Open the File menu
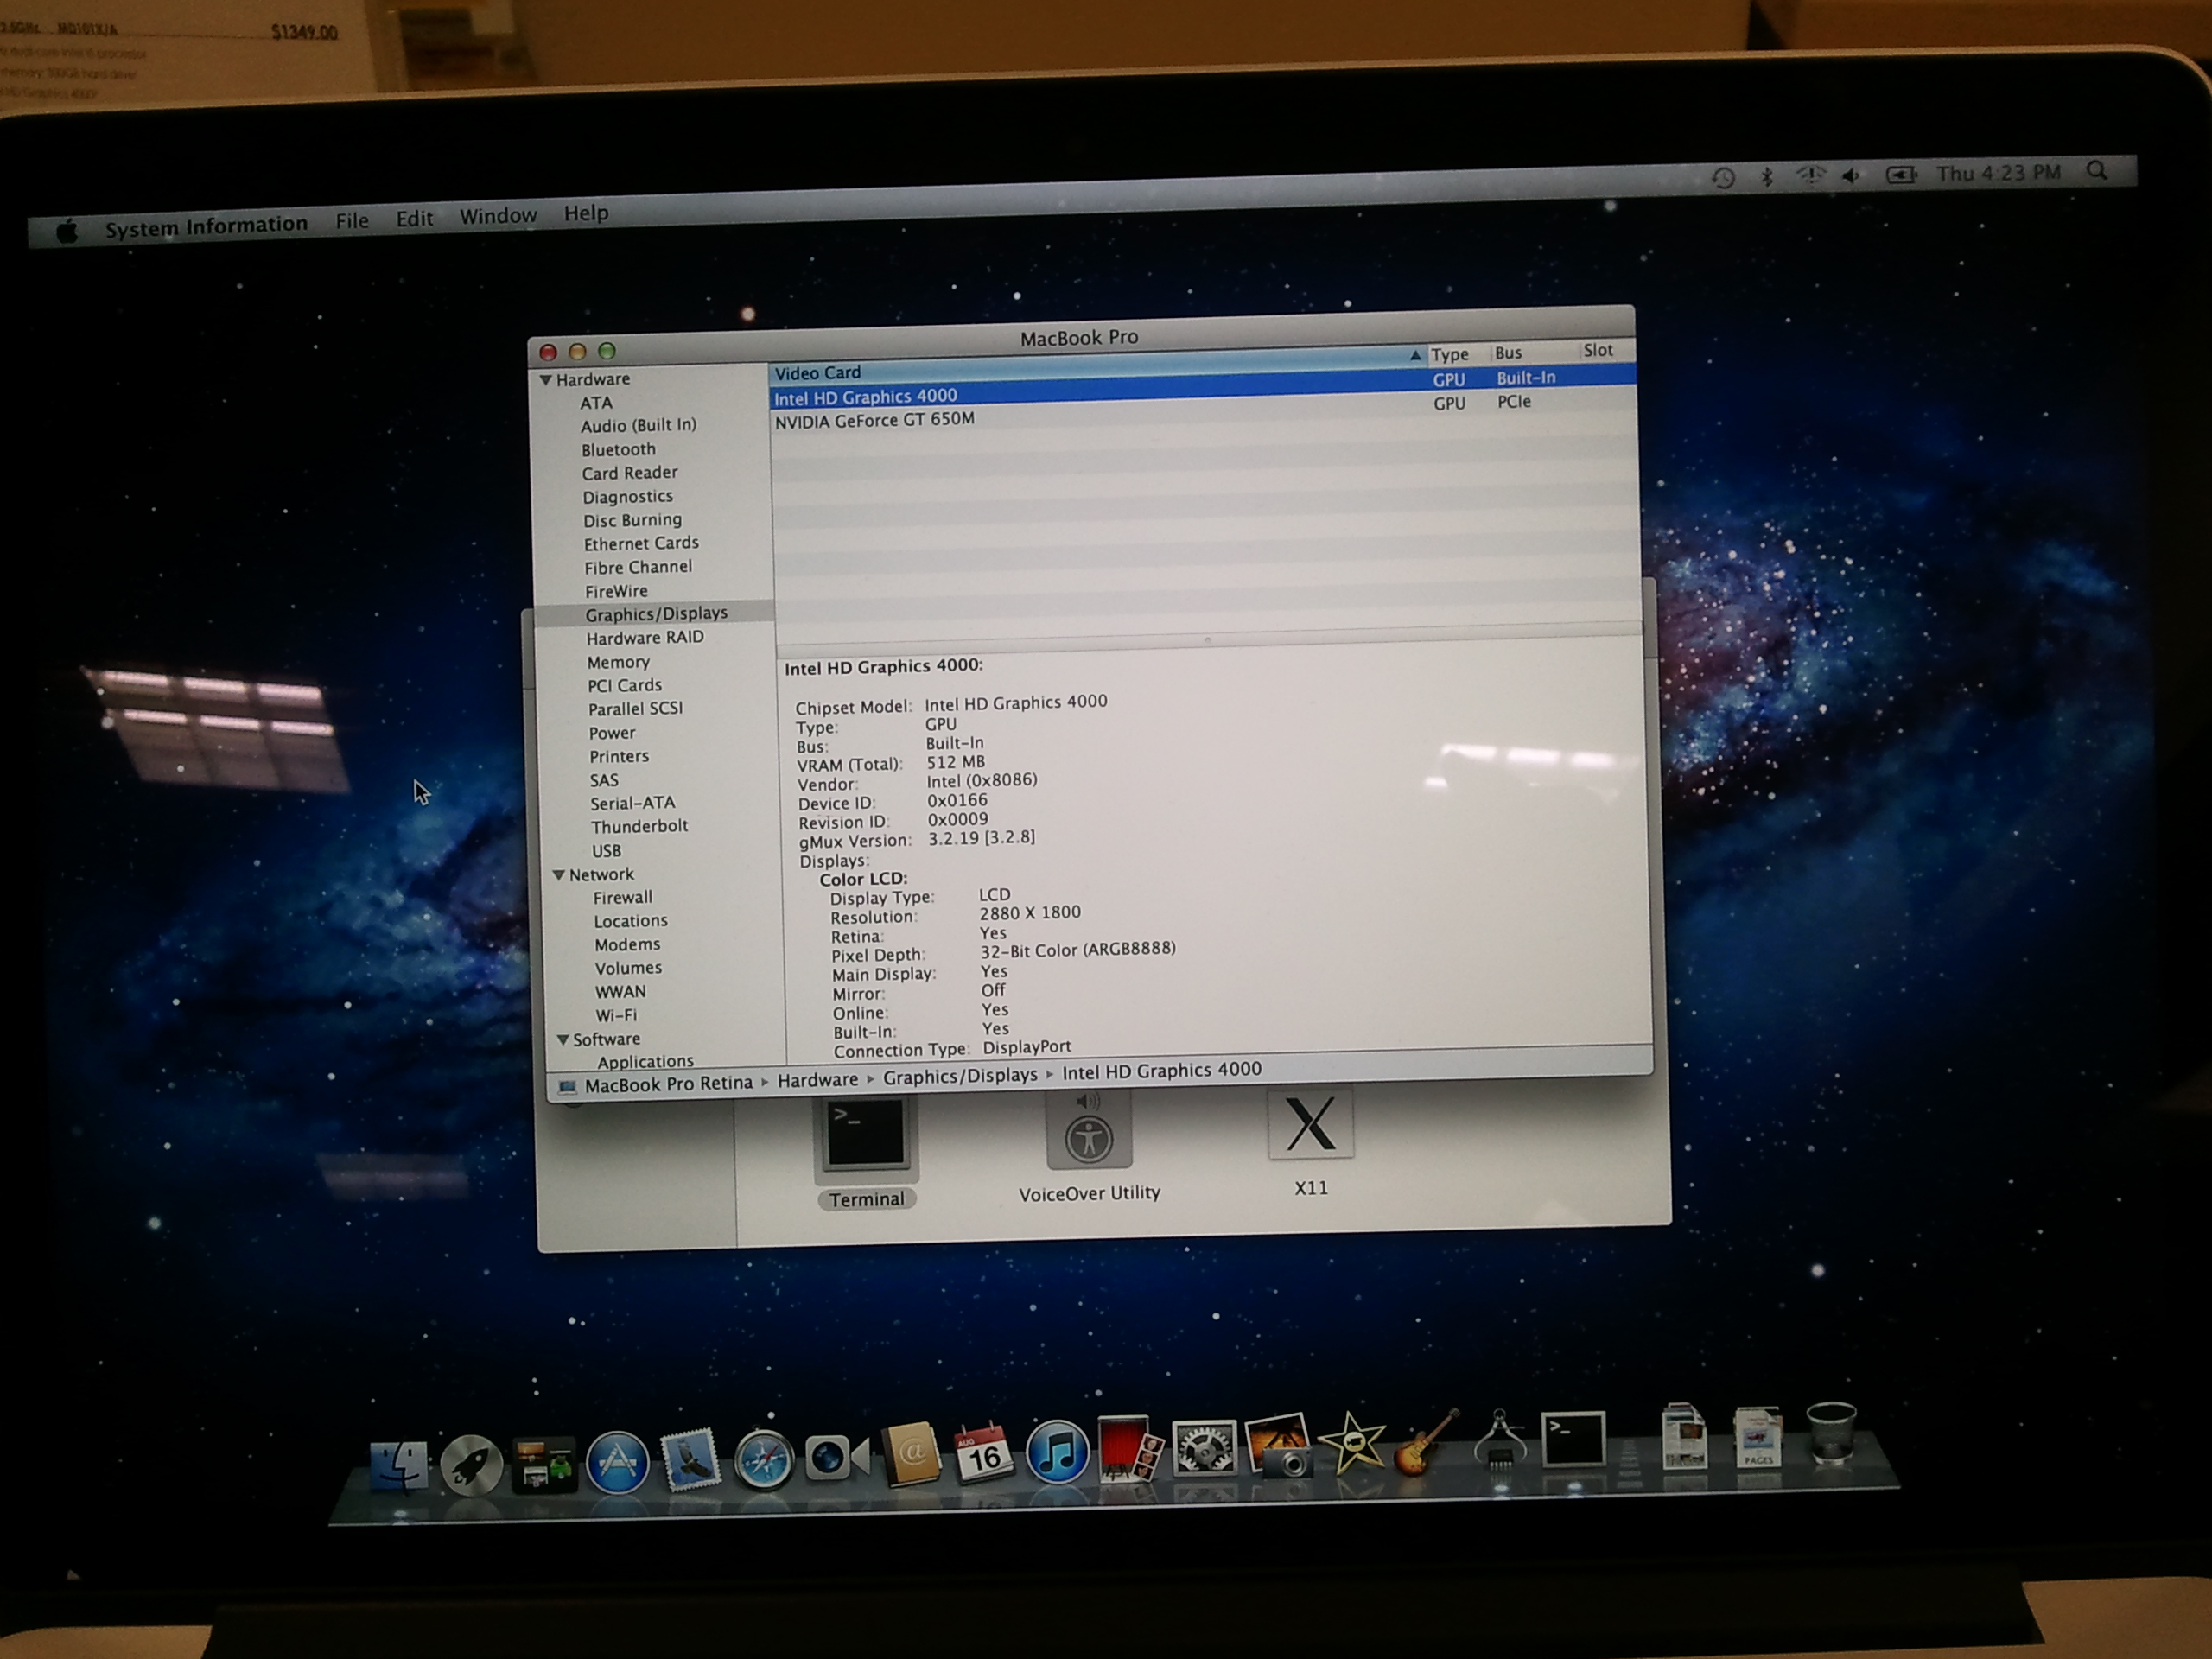Screen dimensions: 2212x1659 [352, 220]
